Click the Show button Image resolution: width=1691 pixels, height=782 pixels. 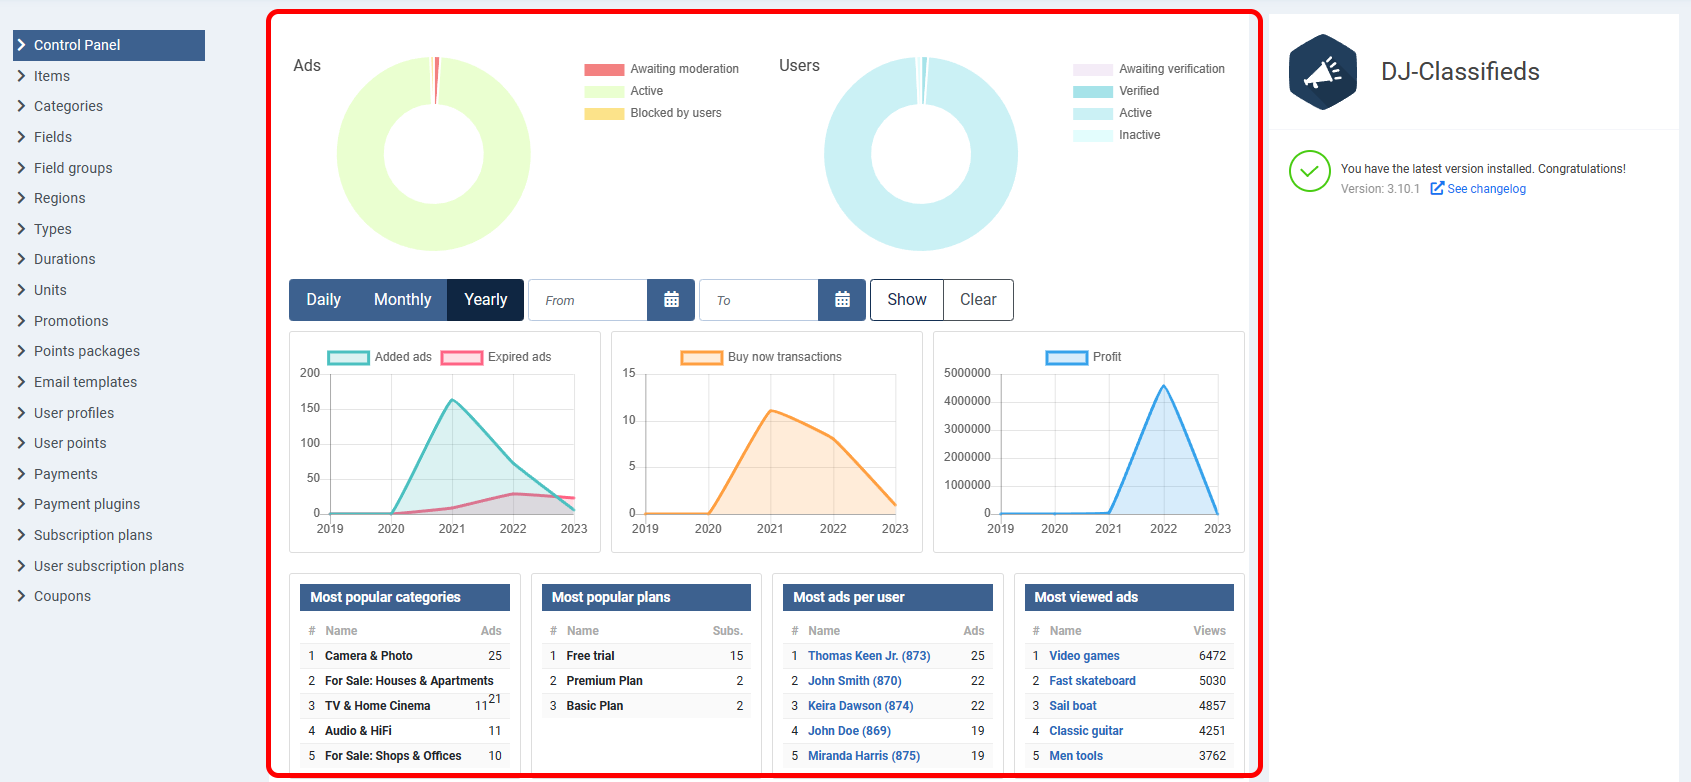pyautogui.click(x=907, y=300)
